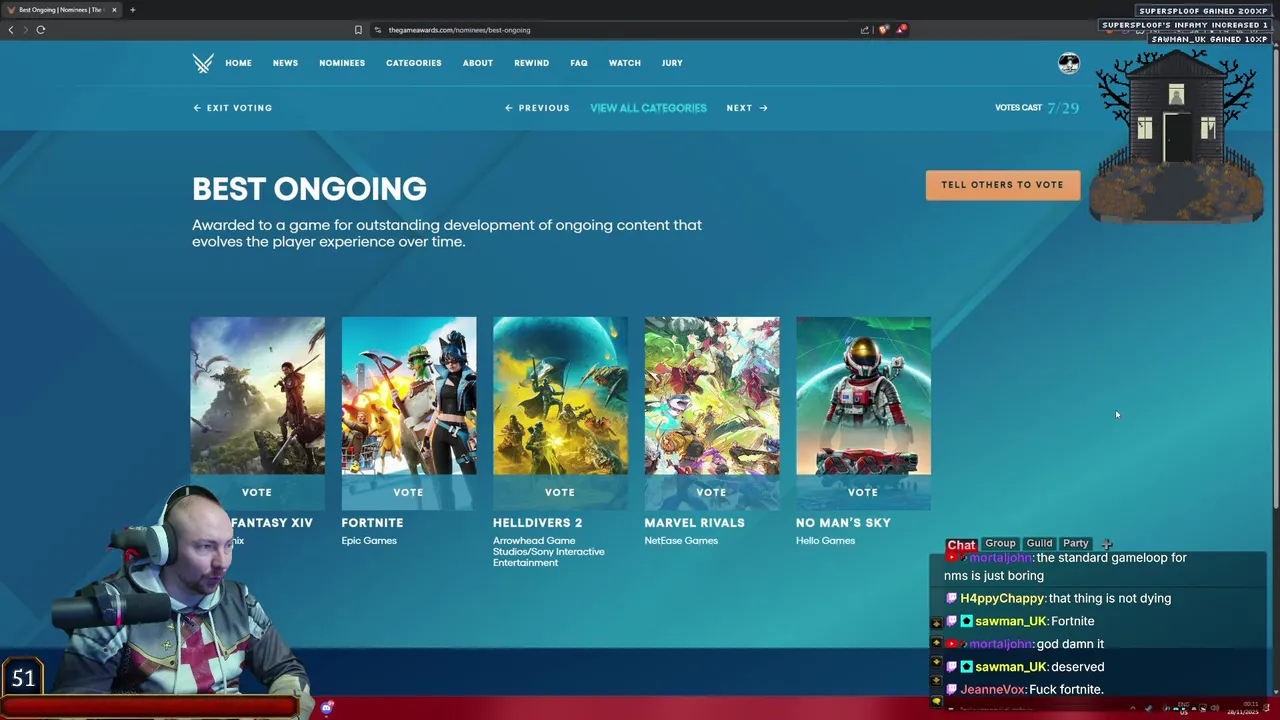Vote for Fortnite
This screenshot has width=1280, height=720.
point(409,492)
